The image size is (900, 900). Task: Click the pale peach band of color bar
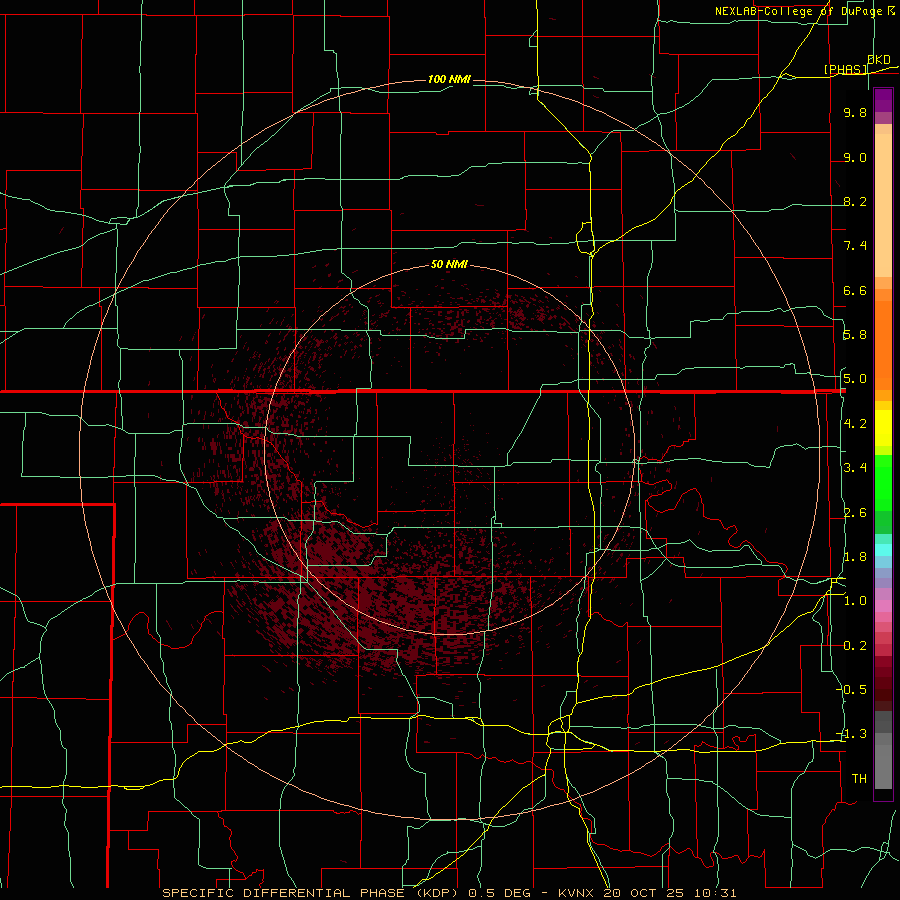pyautogui.click(x=883, y=205)
